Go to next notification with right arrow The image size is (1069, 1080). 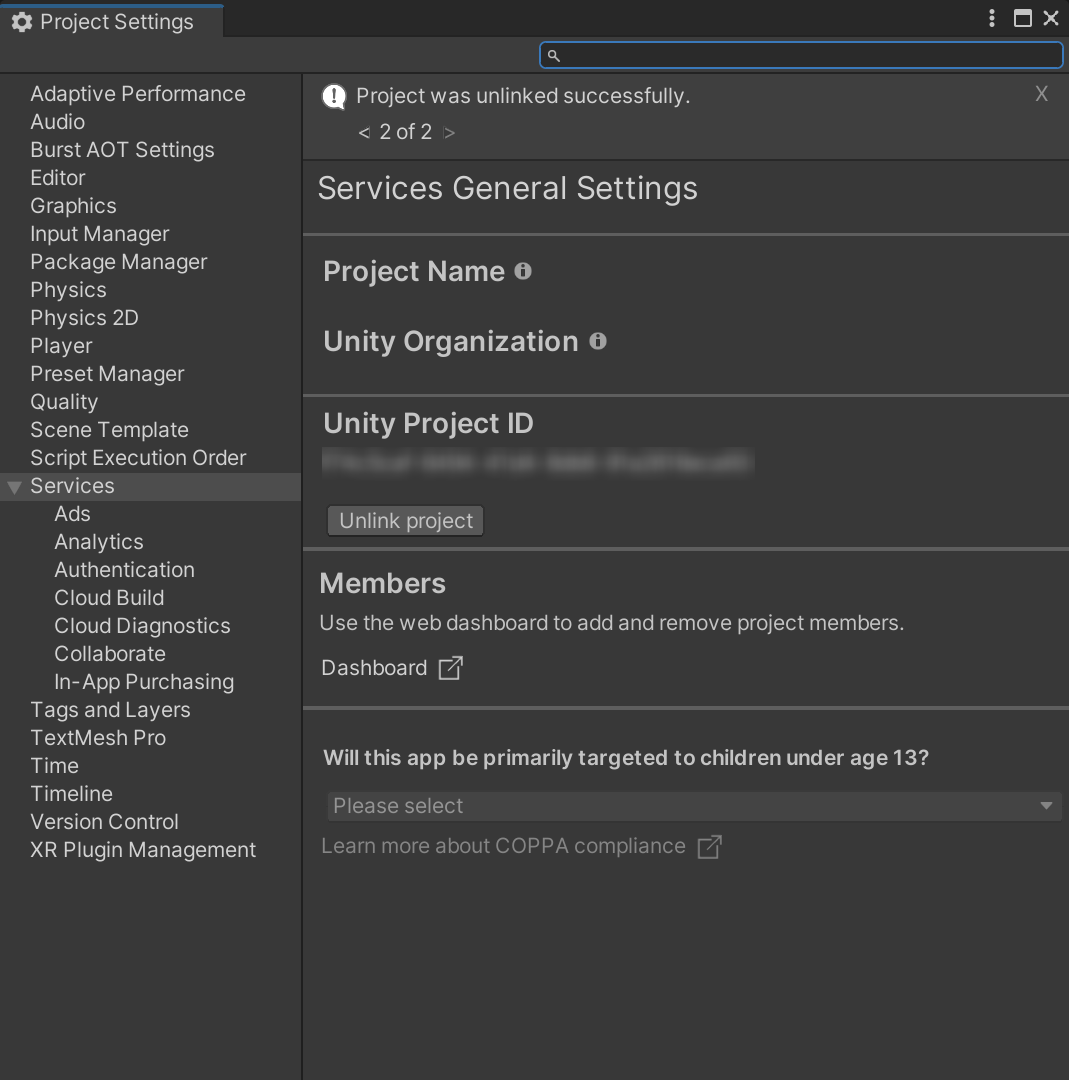449,132
